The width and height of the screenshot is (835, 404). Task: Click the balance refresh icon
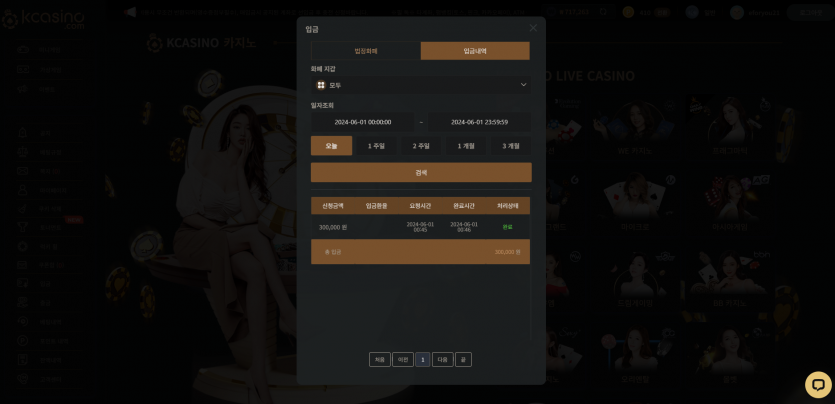(603, 12)
